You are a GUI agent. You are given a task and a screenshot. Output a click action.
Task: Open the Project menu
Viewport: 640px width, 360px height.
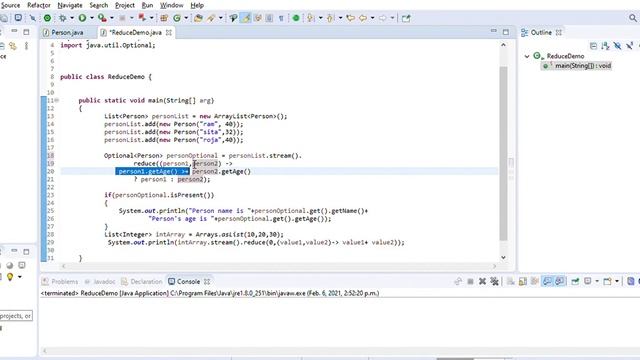(x=124, y=5)
